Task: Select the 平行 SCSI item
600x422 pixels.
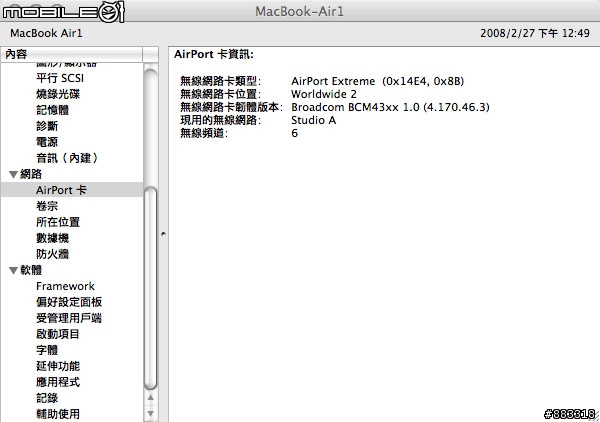Action: click(x=60, y=78)
